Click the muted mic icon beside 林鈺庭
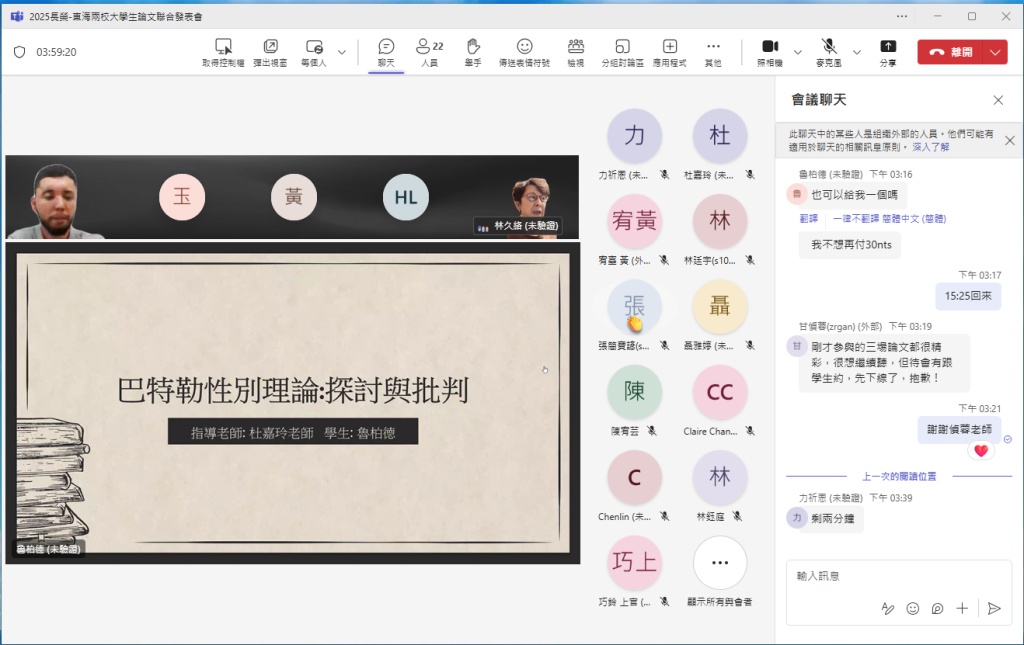1024x645 pixels. (737, 516)
